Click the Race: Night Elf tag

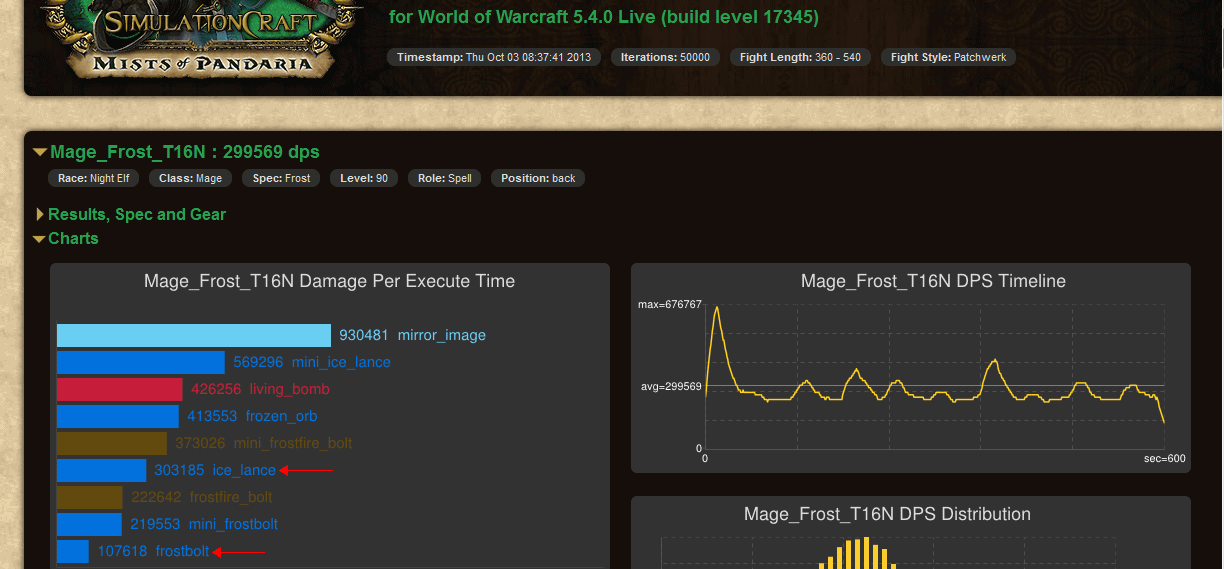tap(94, 178)
